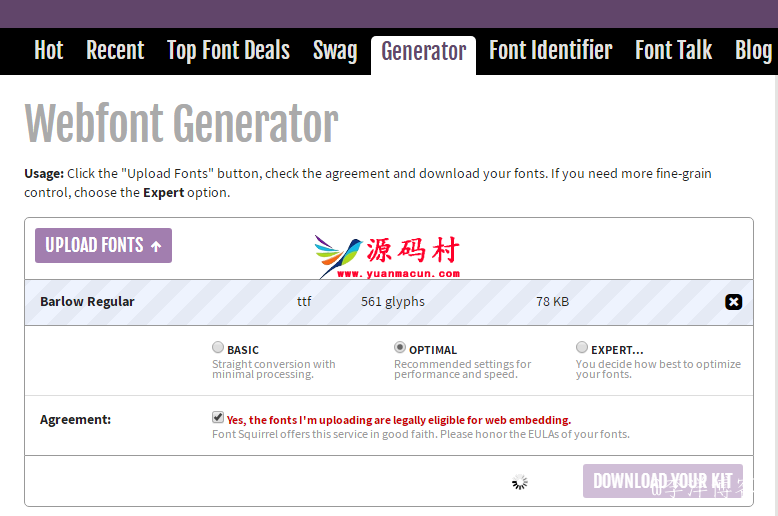Open the Font Identifier tab
Screen dimensions: 778x516
[550, 51]
